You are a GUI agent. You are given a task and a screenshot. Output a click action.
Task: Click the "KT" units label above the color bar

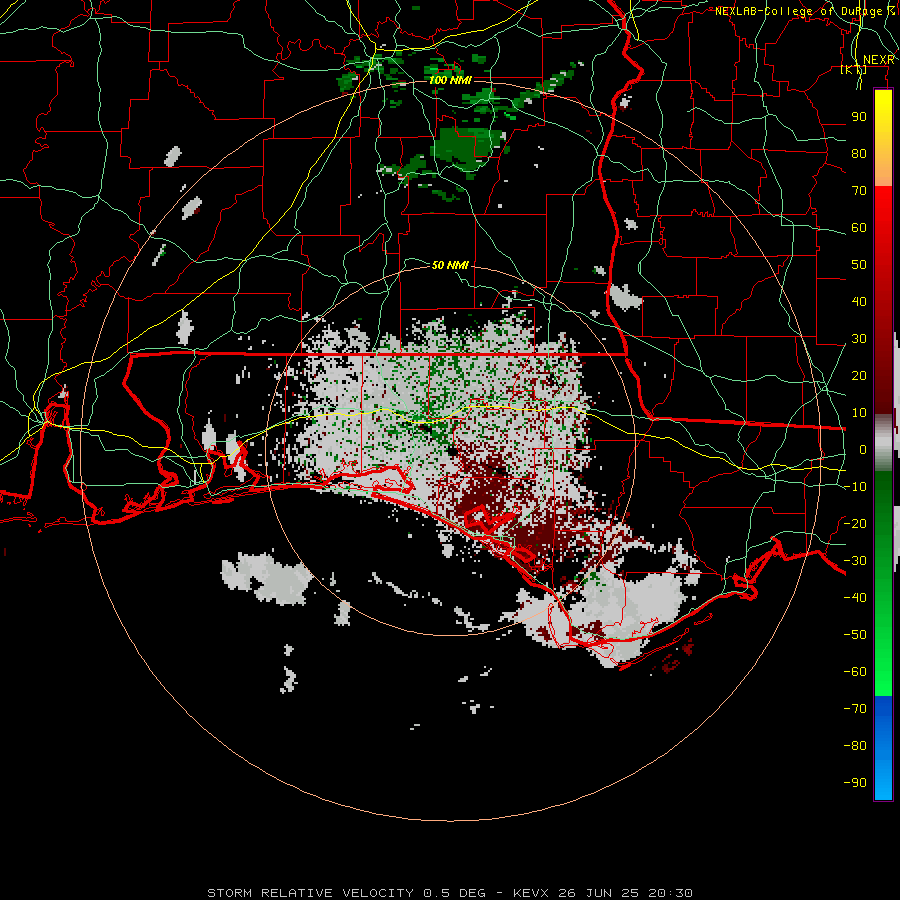tap(854, 69)
